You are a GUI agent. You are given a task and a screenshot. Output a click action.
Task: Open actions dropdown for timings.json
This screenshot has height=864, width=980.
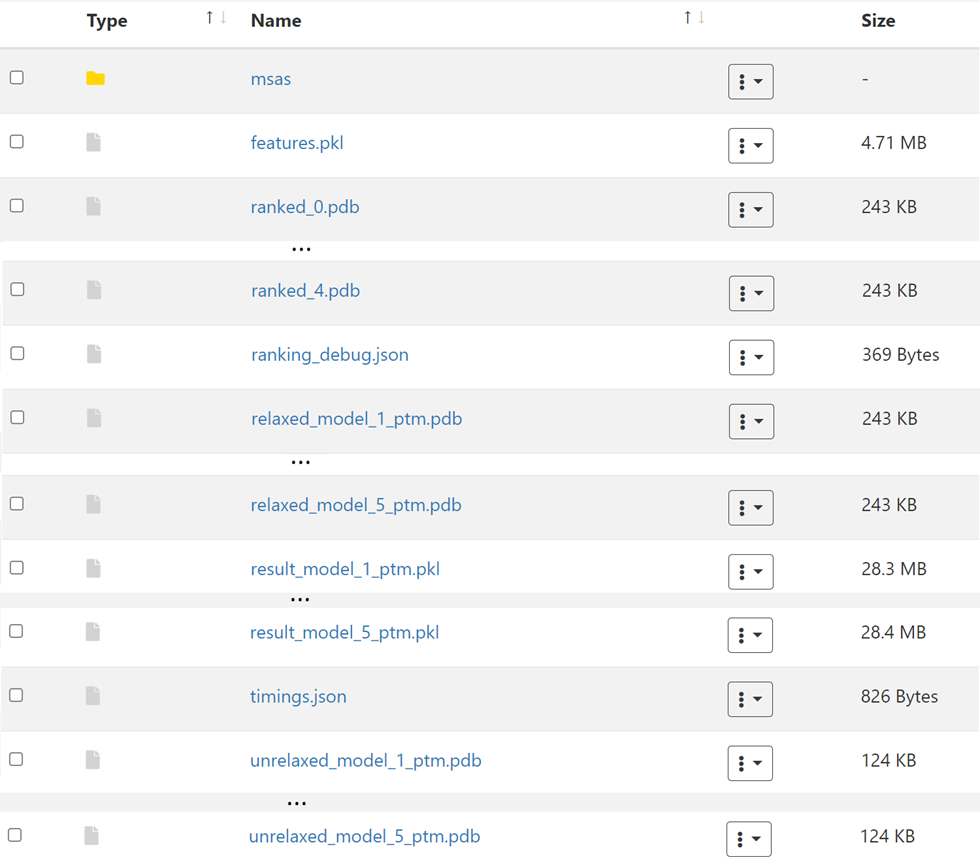750,699
